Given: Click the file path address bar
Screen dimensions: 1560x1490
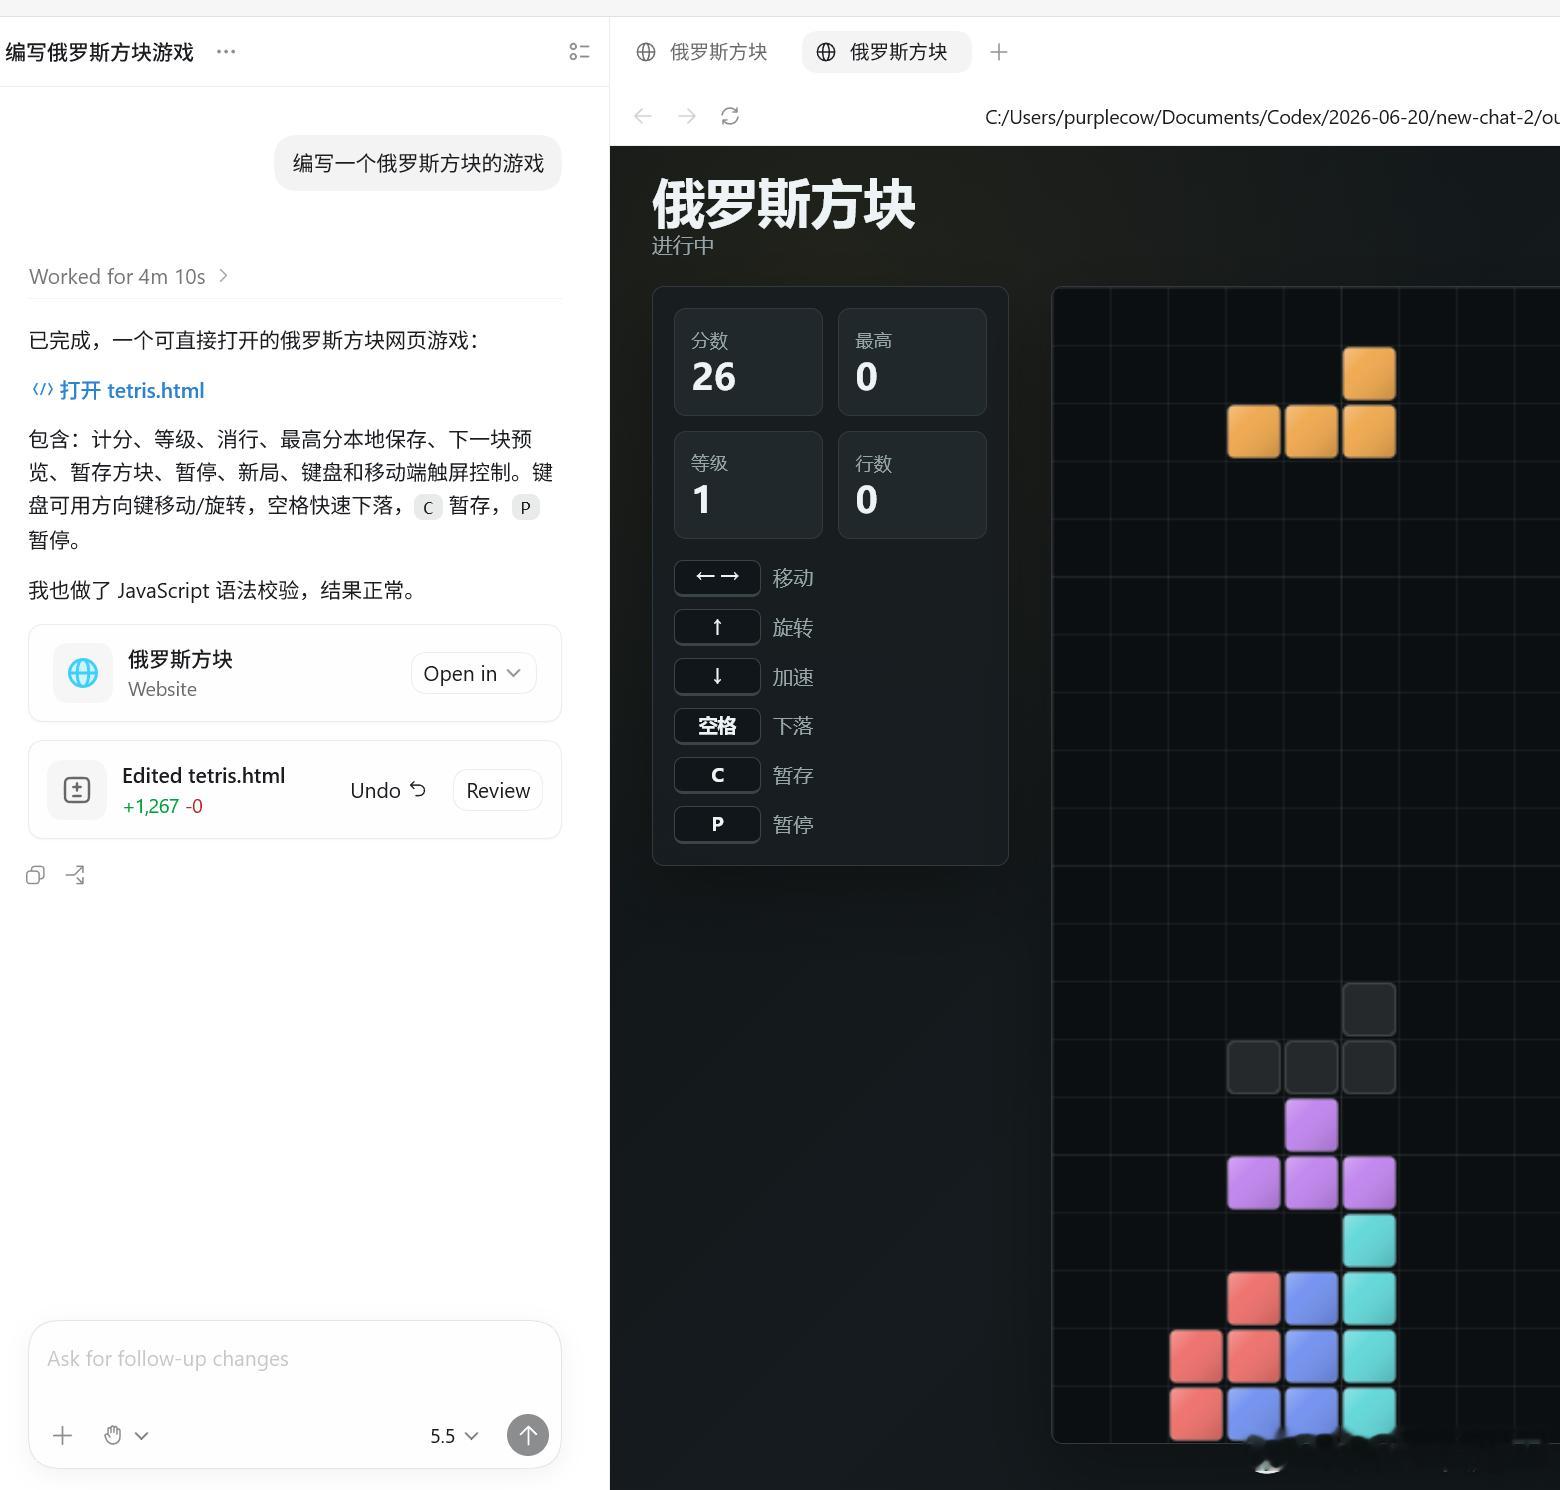Looking at the screenshot, I should (x=1270, y=117).
